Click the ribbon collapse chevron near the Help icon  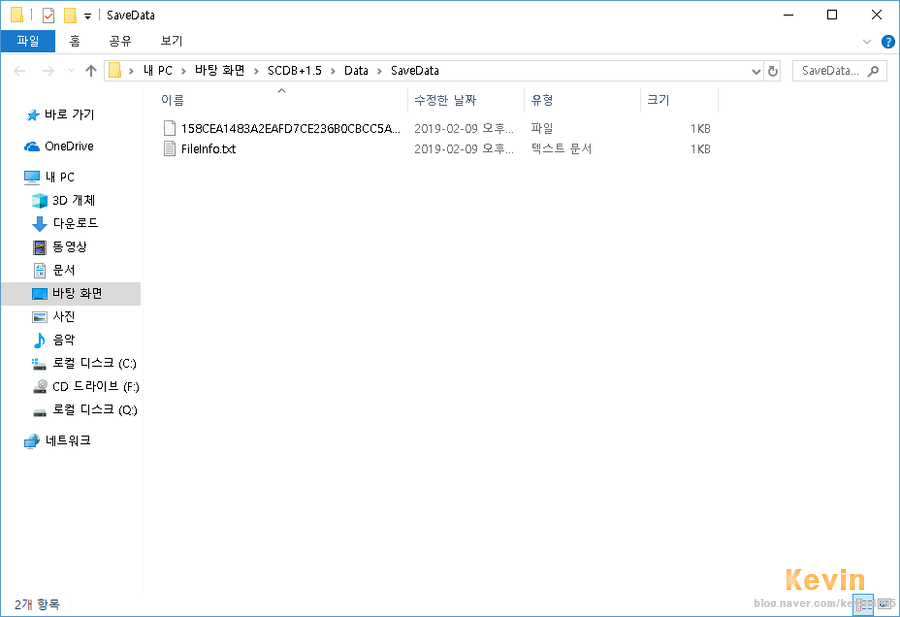click(x=868, y=41)
